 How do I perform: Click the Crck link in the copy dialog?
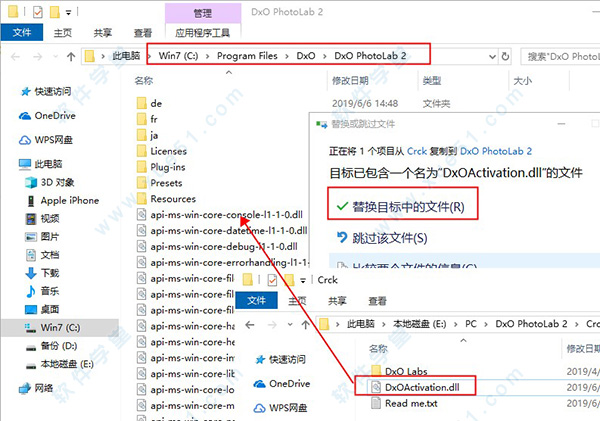[x=417, y=151]
